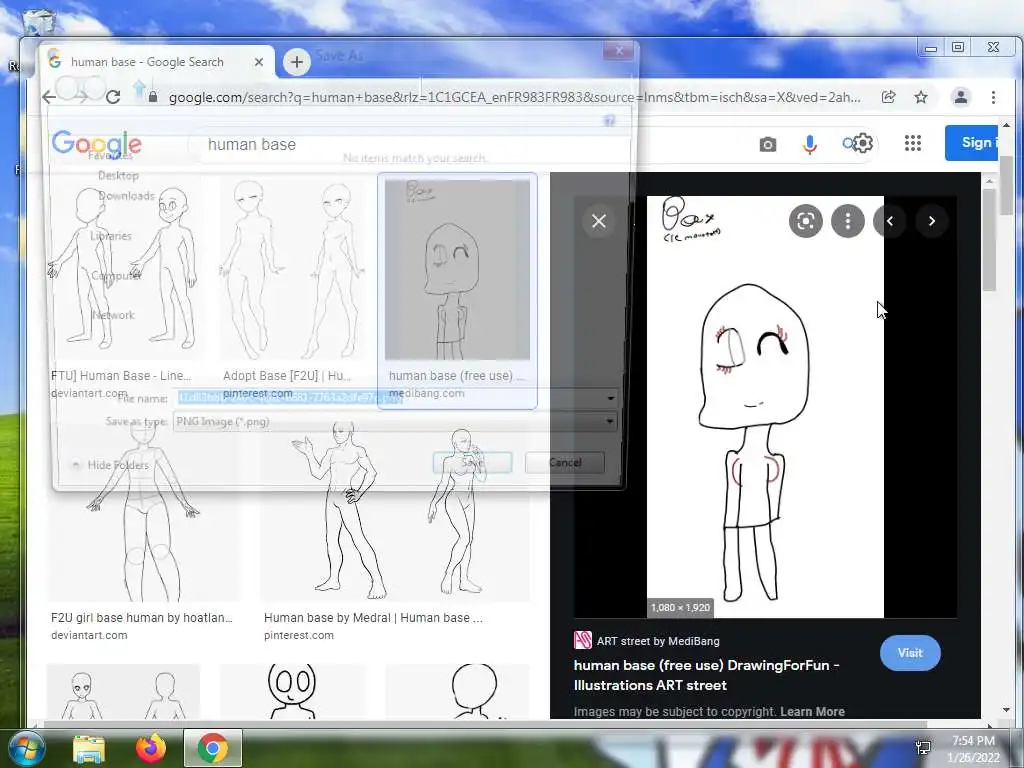
Task: Click the Chrome taskbar button
Action: [x=213, y=748]
